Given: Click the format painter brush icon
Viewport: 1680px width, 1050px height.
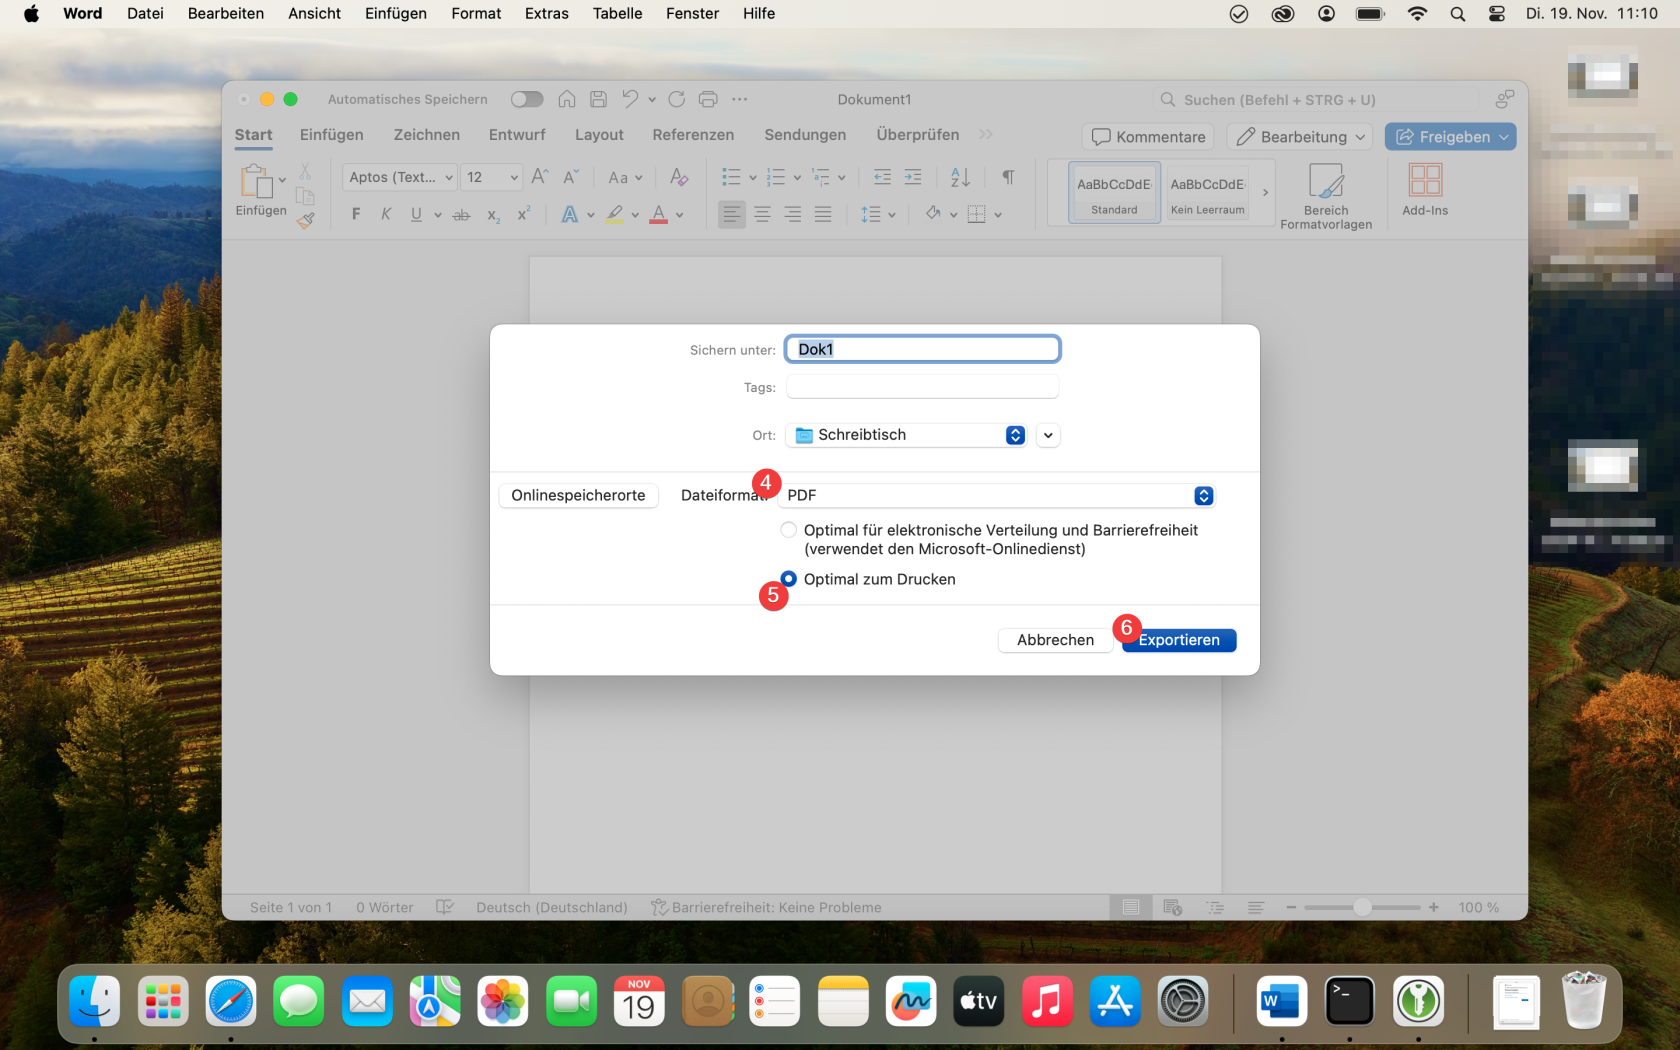Looking at the screenshot, I should click(306, 220).
